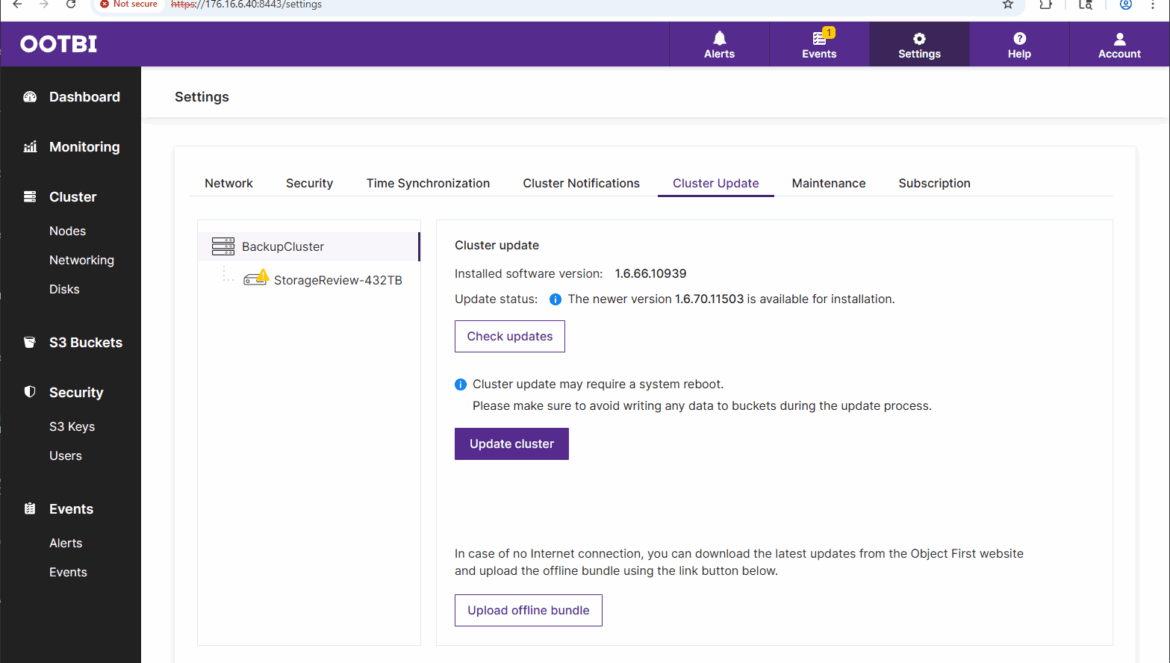Open Events section in sidebar
This screenshot has height=663, width=1170.
point(71,509)
